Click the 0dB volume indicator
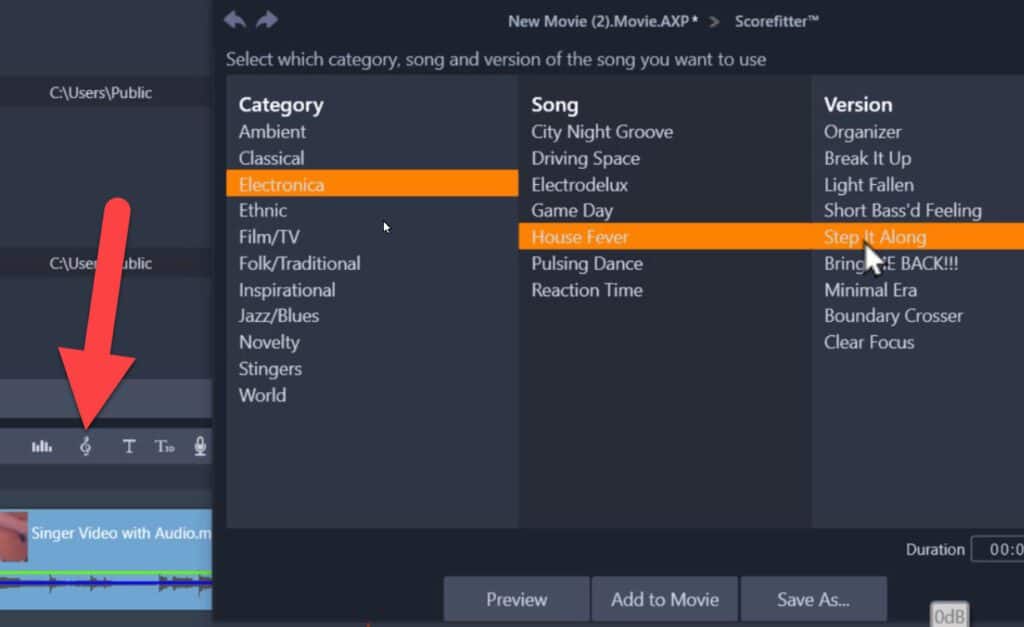 (948, 615)
